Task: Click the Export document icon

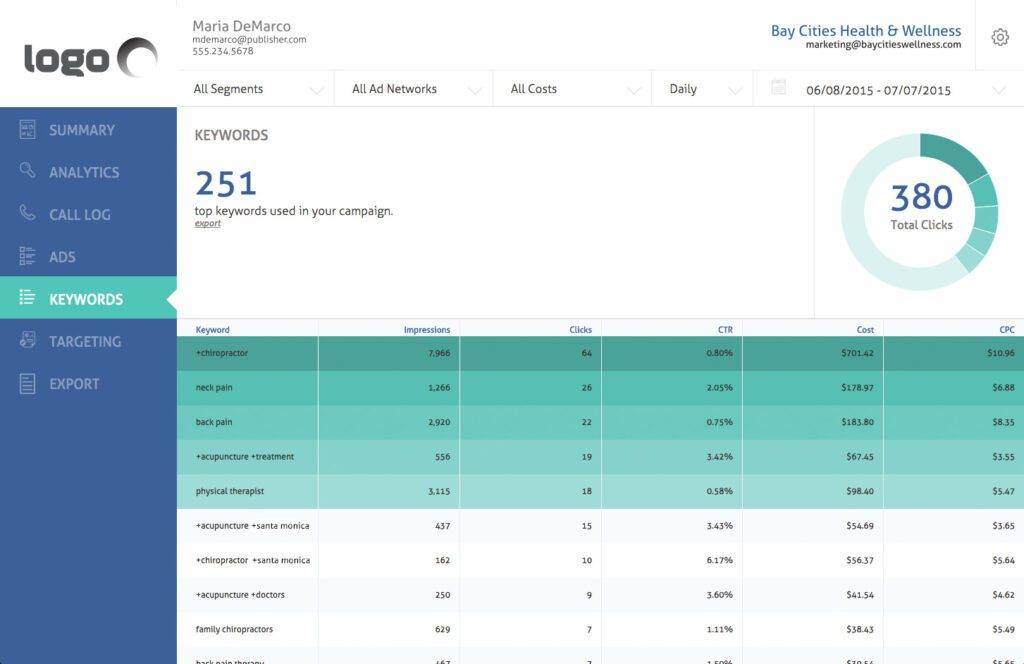Action: tap(27, 383)
